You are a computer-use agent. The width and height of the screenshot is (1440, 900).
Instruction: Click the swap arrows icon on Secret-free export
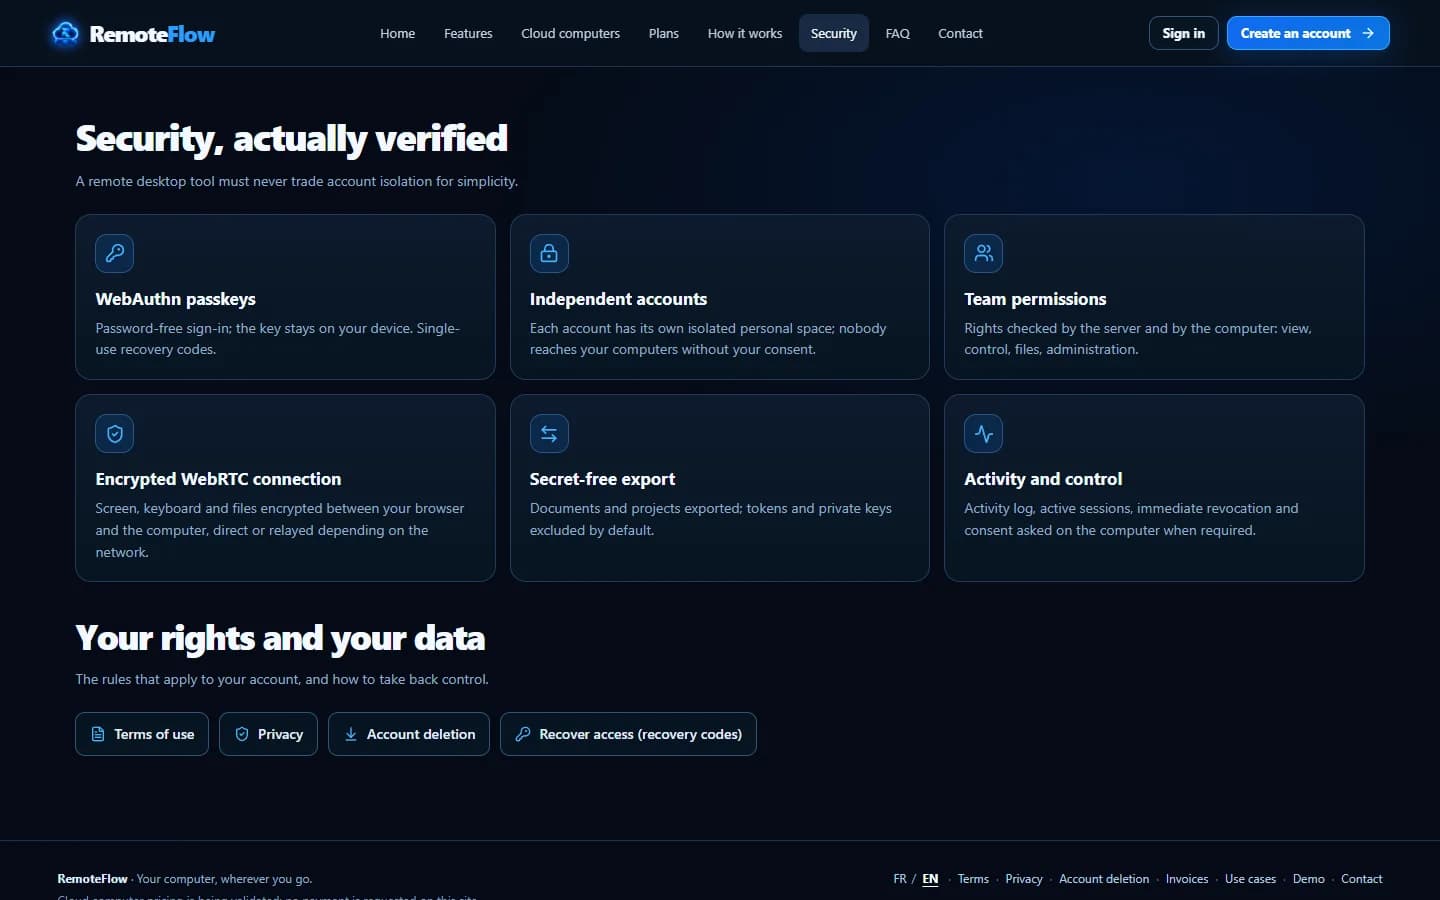pos(549,433)
